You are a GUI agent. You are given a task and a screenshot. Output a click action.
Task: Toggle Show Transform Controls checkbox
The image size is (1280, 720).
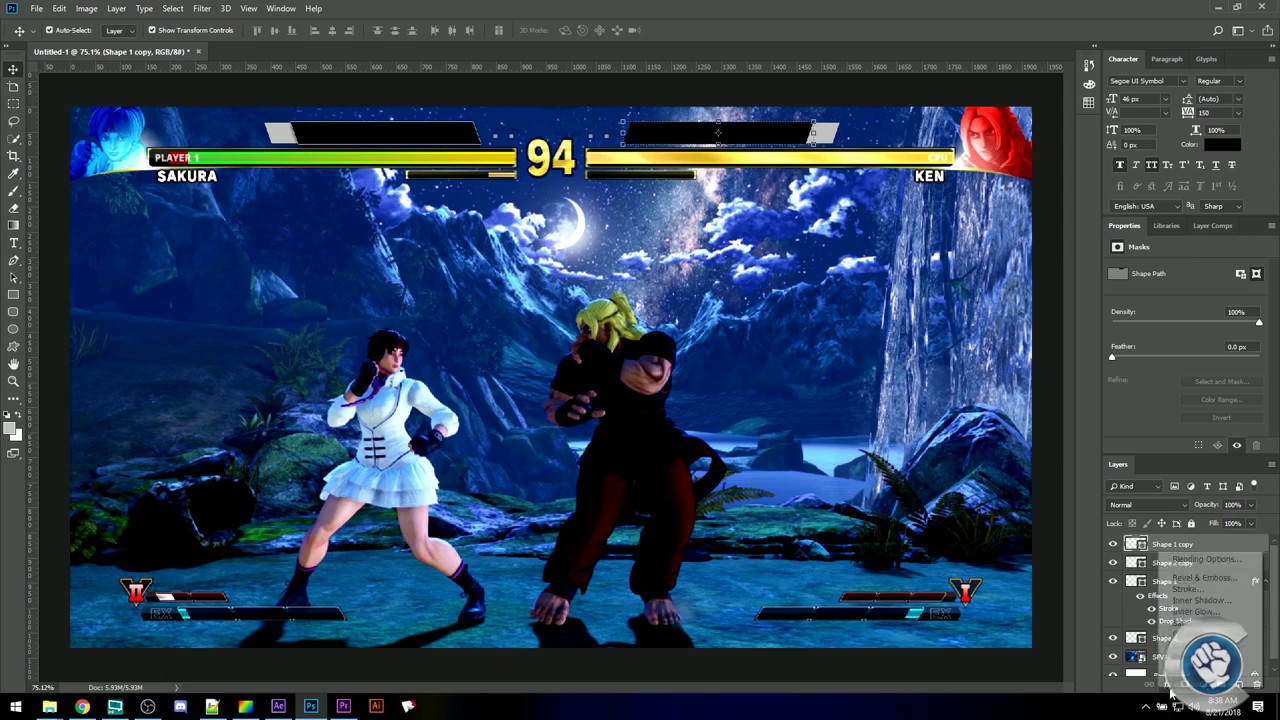tap(152, 30)
